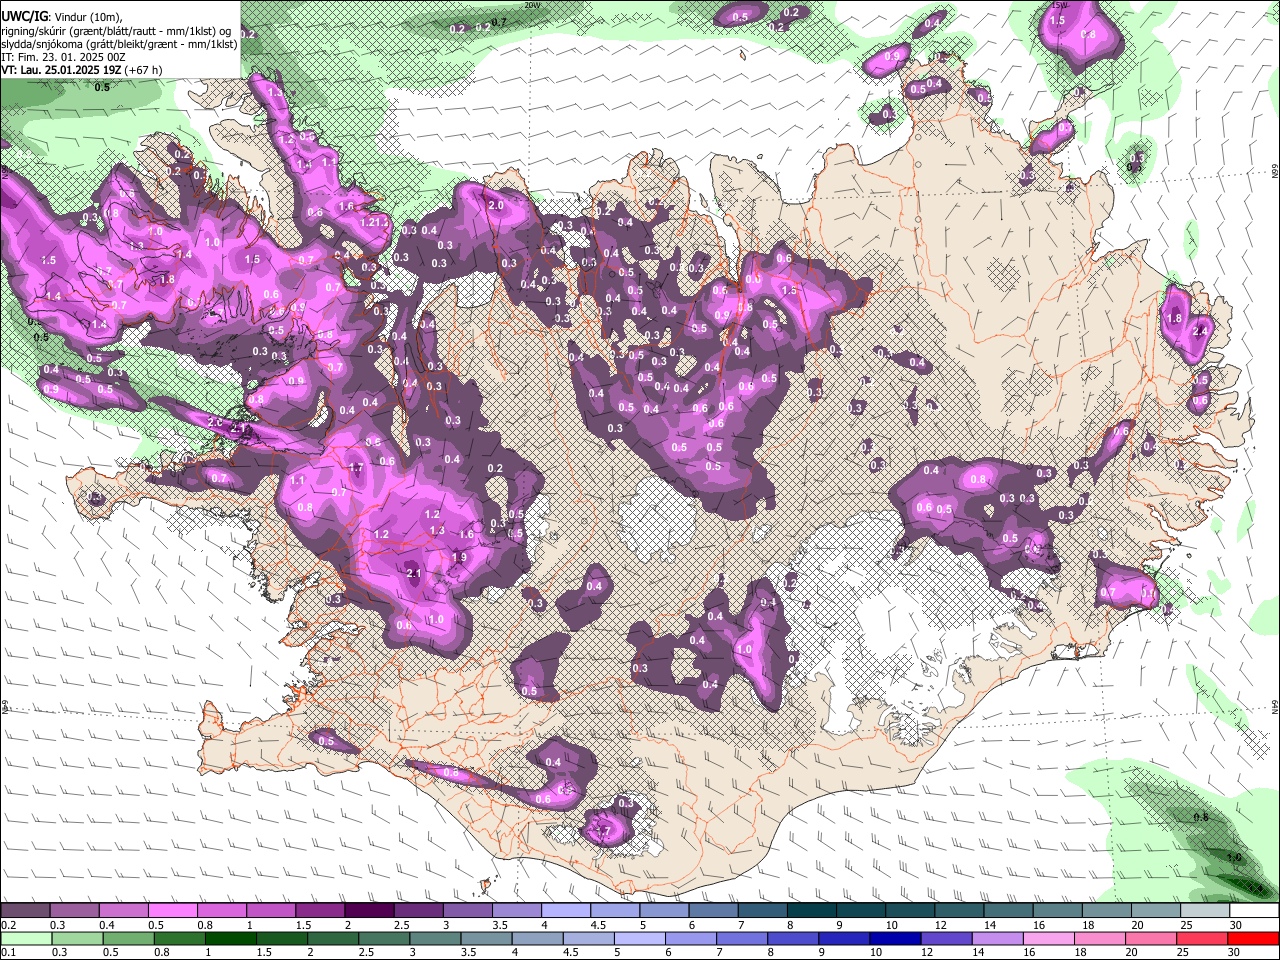The height and width of the screenshot is (960, 1280).
Task: Click lower legend swatch between 7 and 8
Action: [743, 938]
